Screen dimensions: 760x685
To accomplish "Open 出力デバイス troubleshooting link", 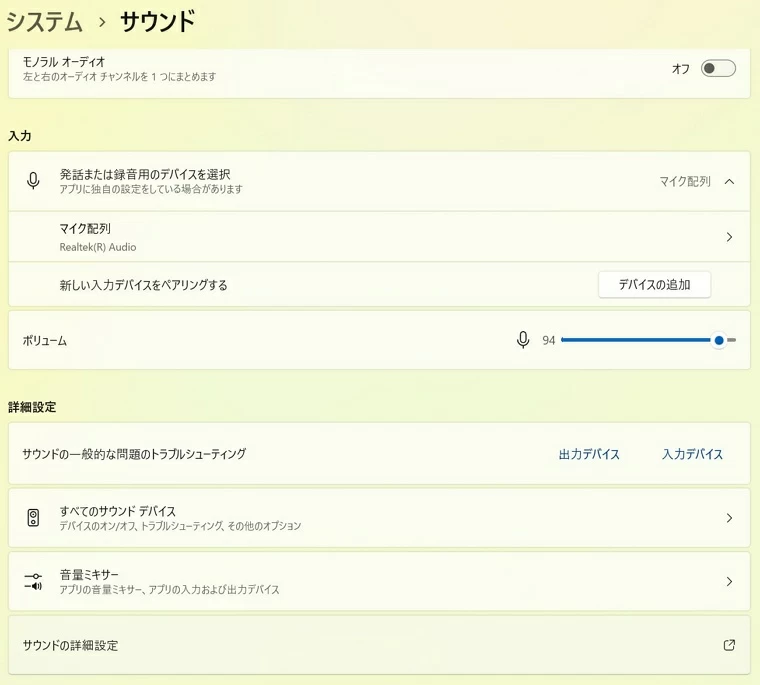I will click(x=589, y=454).
